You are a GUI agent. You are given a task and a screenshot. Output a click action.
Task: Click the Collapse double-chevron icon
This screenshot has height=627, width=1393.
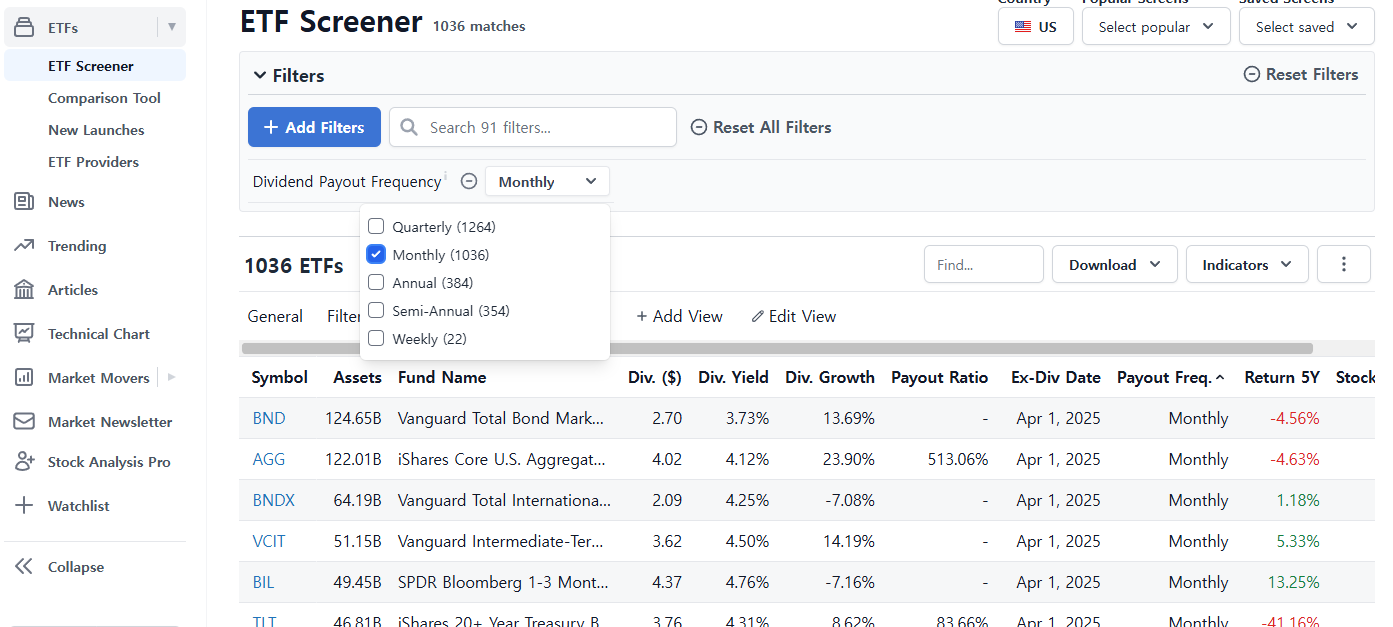[x=24, y=567]
